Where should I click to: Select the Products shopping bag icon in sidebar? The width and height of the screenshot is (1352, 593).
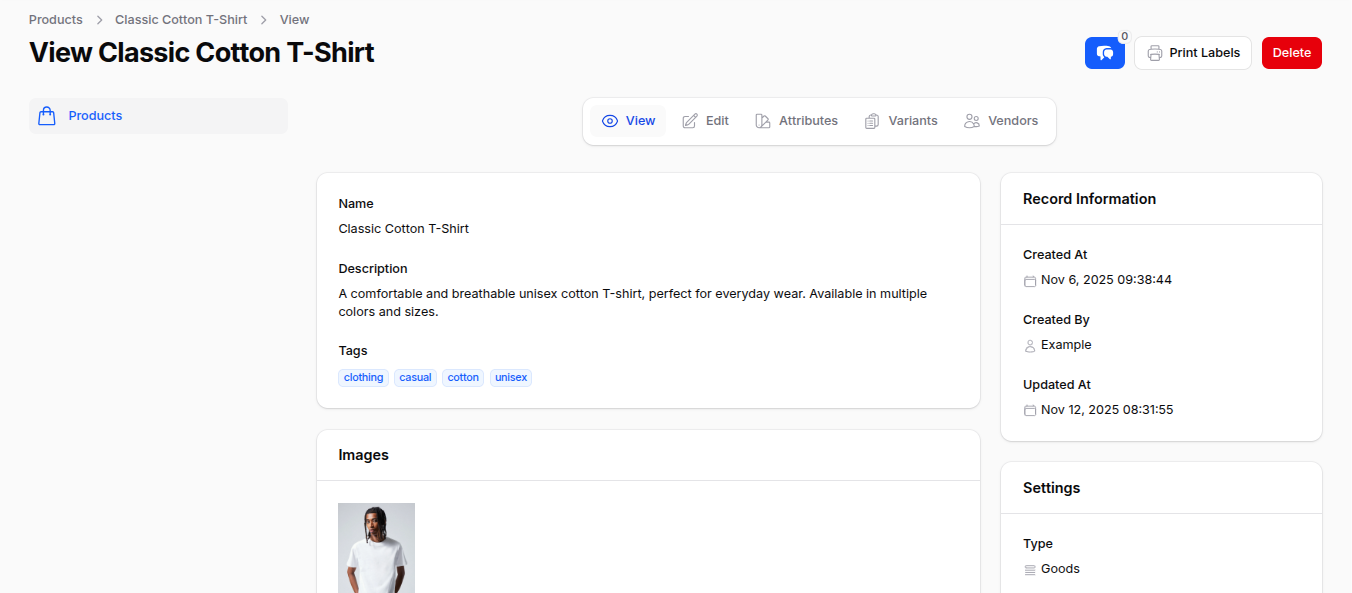coord(46,115)
